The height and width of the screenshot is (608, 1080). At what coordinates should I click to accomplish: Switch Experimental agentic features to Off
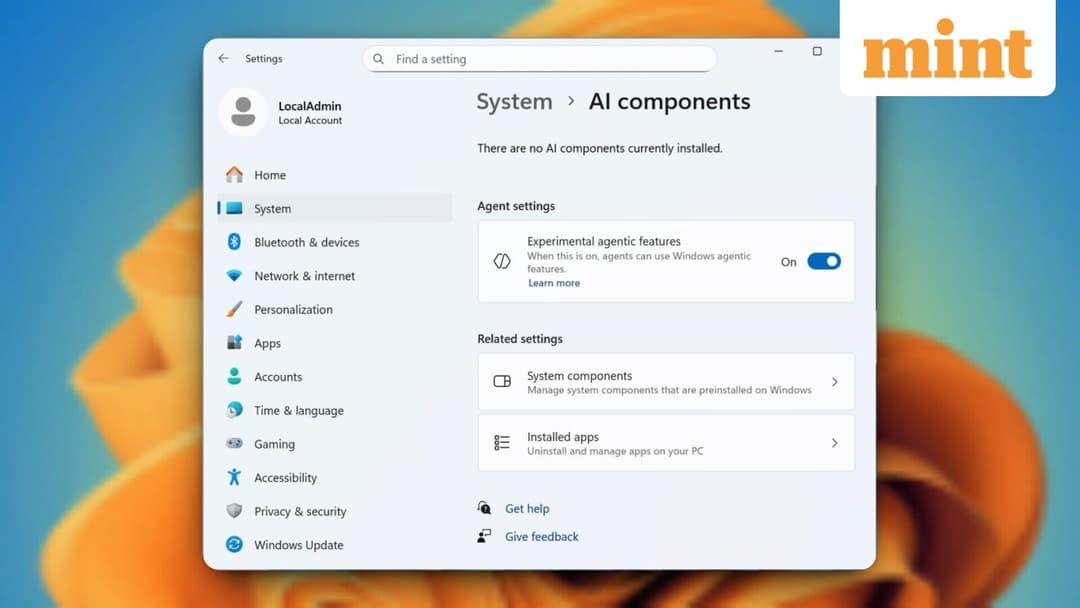pyautogui.click(x=823, y=261)
